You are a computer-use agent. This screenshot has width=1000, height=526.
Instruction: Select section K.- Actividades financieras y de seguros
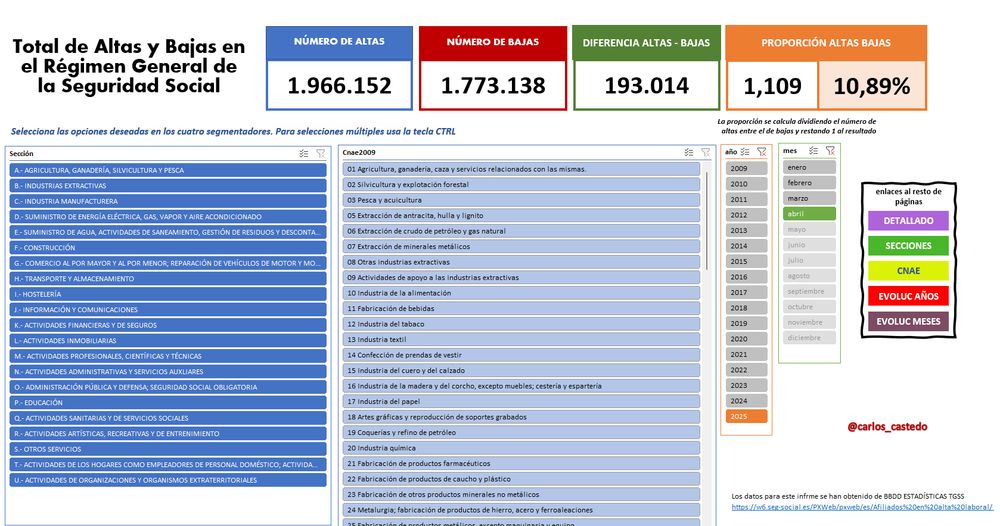(x=168, y=325)
